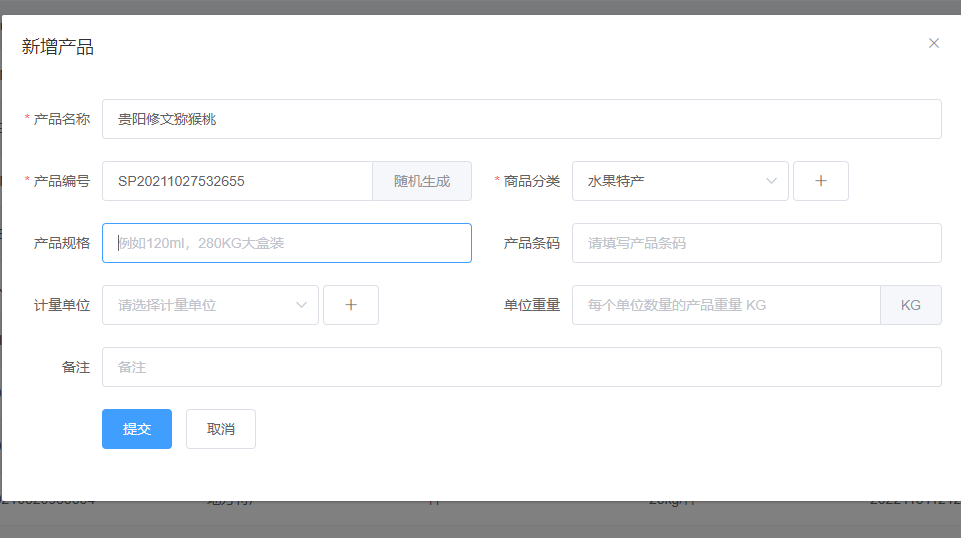This screenshot has height=538, width=961.
Task: Cancel using the 取消 button
Action: coord(221,429)
